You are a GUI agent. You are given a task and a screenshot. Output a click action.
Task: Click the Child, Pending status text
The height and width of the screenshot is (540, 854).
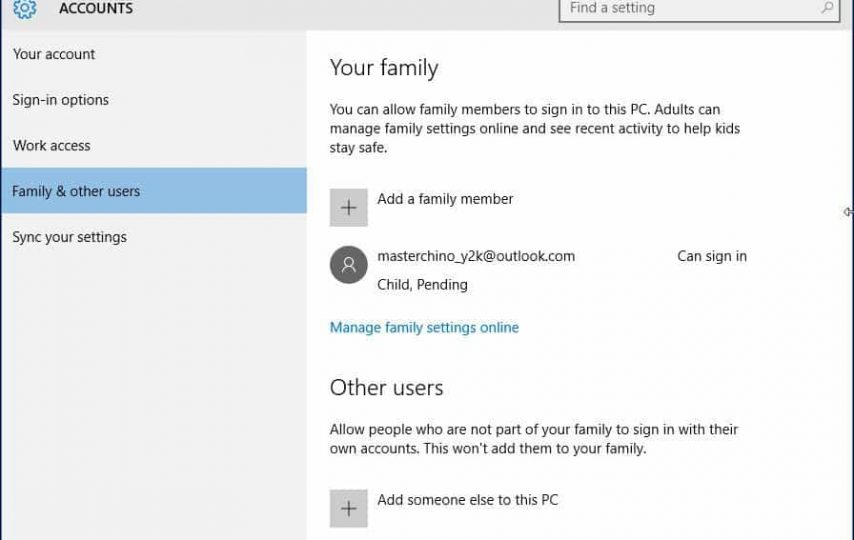(422, 284)
